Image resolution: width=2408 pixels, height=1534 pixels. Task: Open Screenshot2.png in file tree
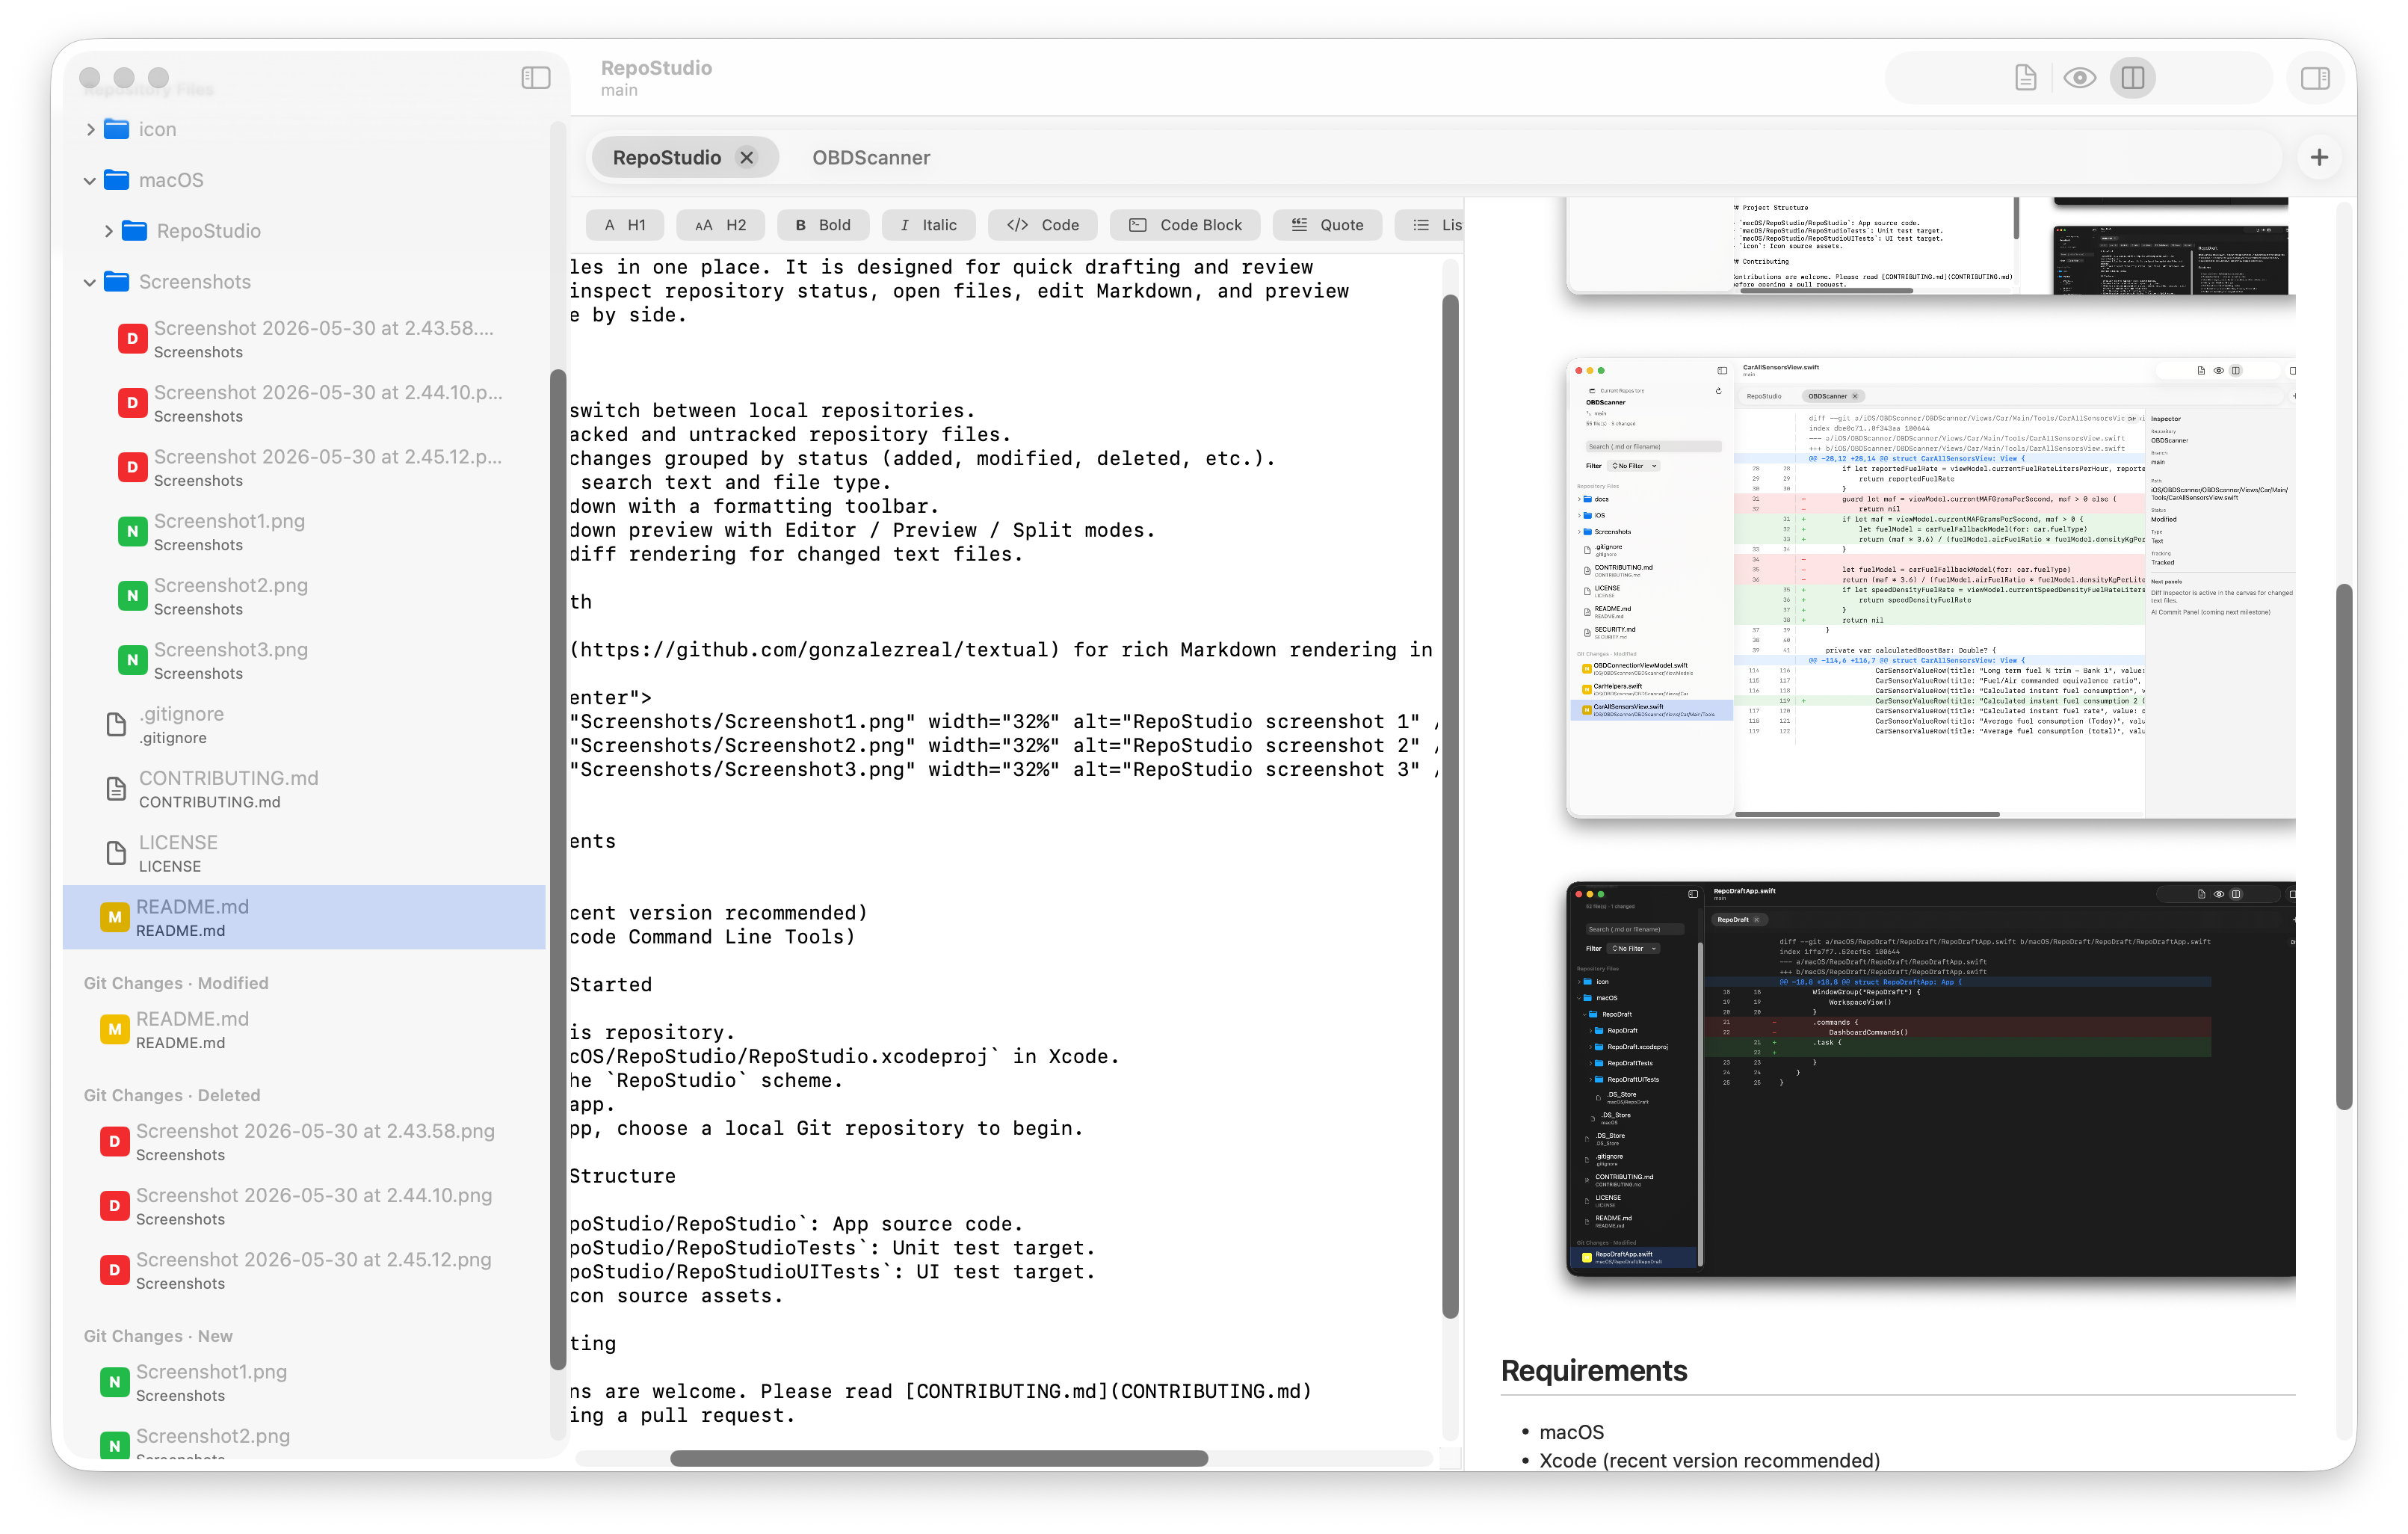[304, 596]
